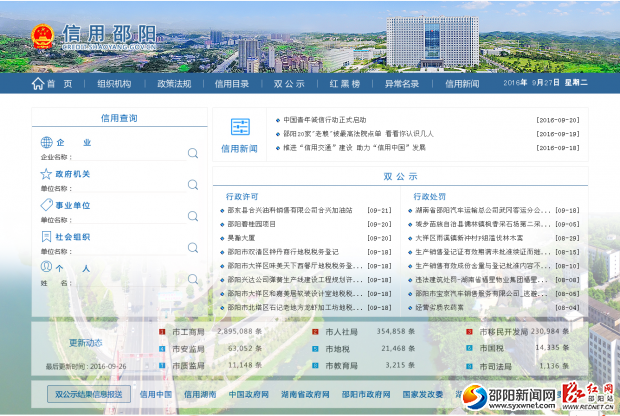Click search icon for 事业单位
The width and height of the screenshot is (620, 416).
(193, 216)
